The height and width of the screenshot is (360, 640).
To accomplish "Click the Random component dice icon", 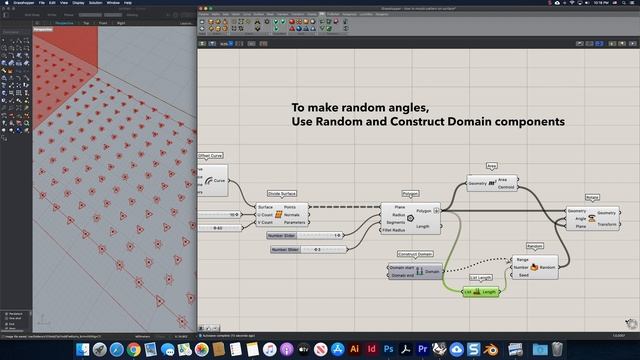I will 534,267.
